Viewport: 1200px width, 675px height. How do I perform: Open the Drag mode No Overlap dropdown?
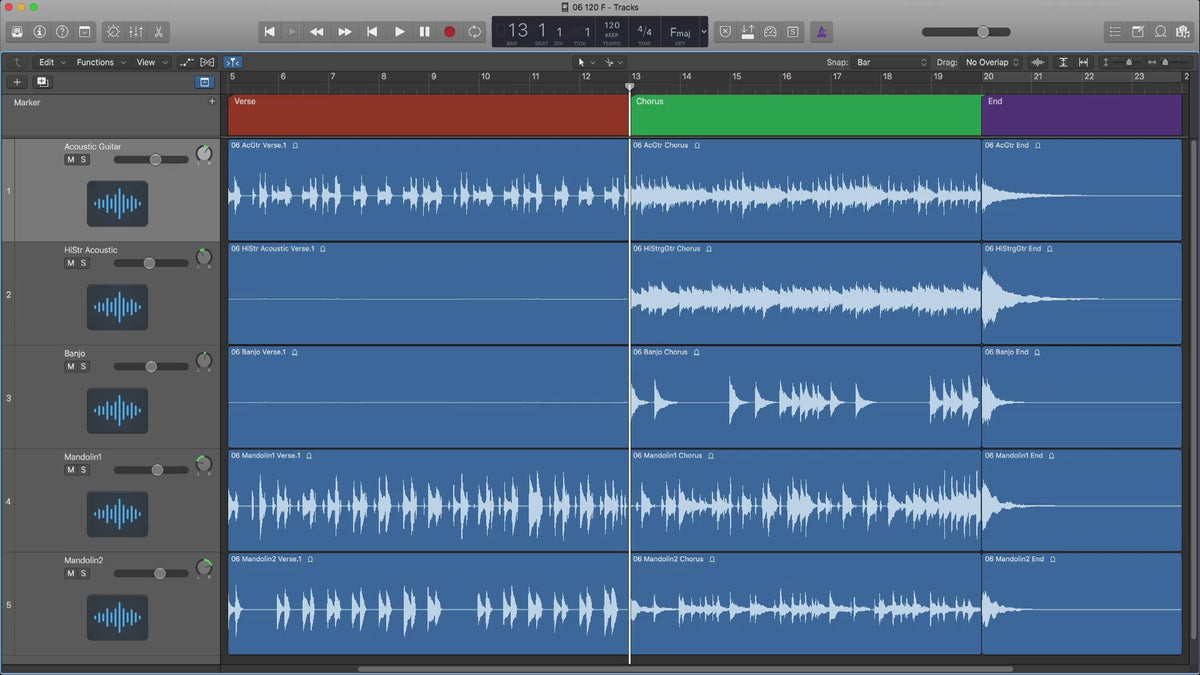pos(992,62)
